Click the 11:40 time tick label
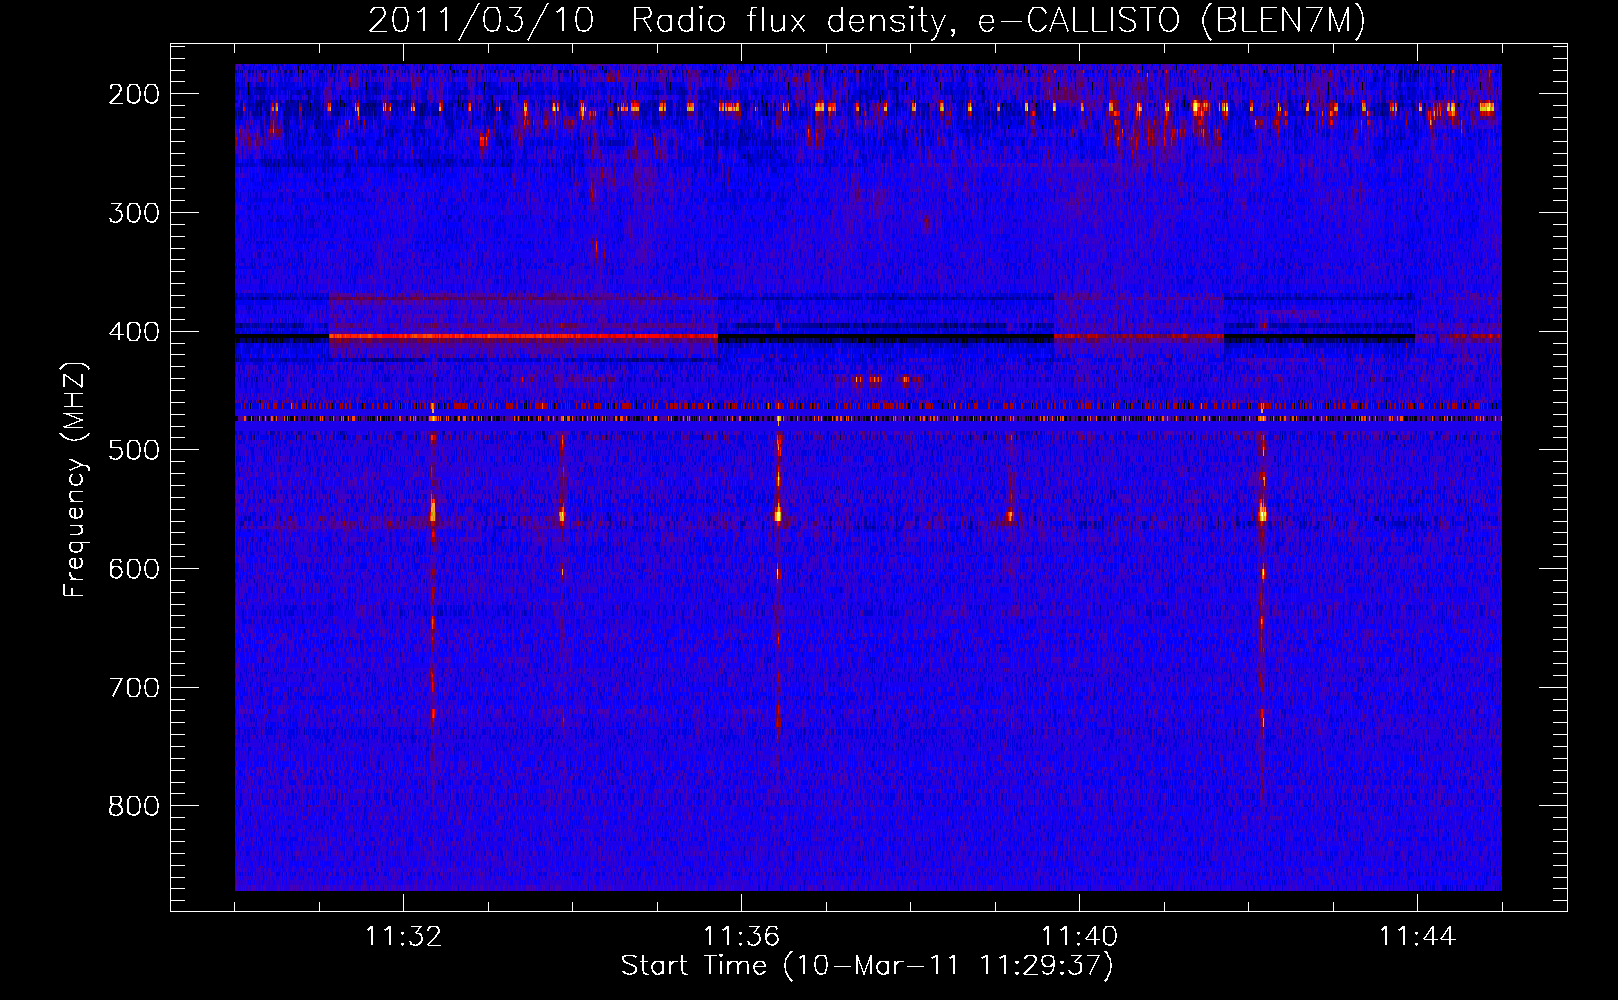 pos(1079,937)
